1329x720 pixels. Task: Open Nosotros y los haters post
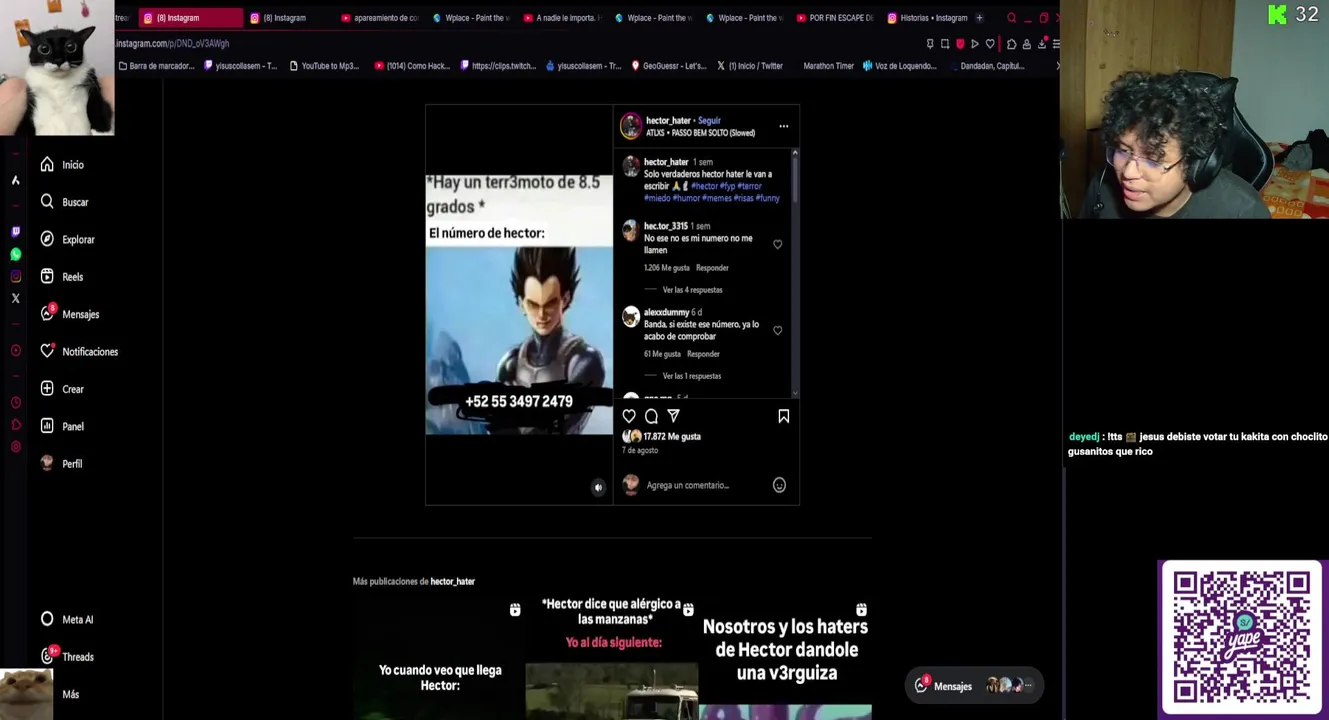click(x=785, y=659)
